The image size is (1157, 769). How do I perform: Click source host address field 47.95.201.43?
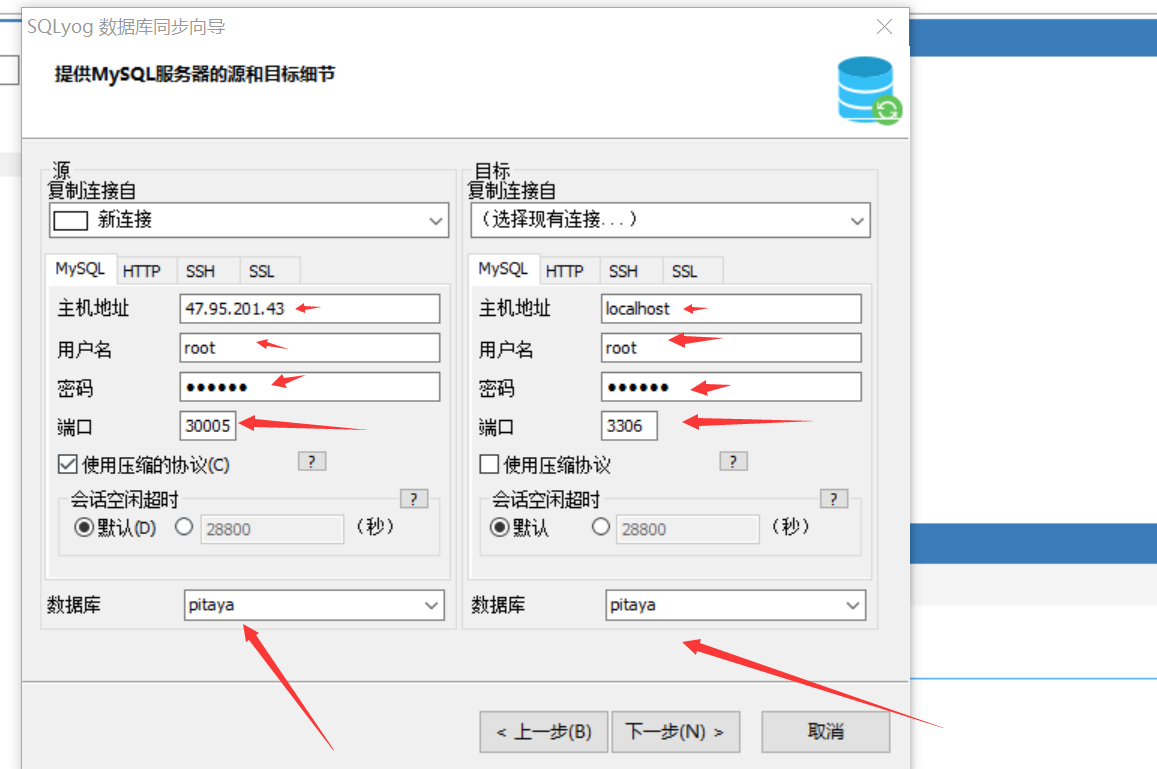click(310, 308)
